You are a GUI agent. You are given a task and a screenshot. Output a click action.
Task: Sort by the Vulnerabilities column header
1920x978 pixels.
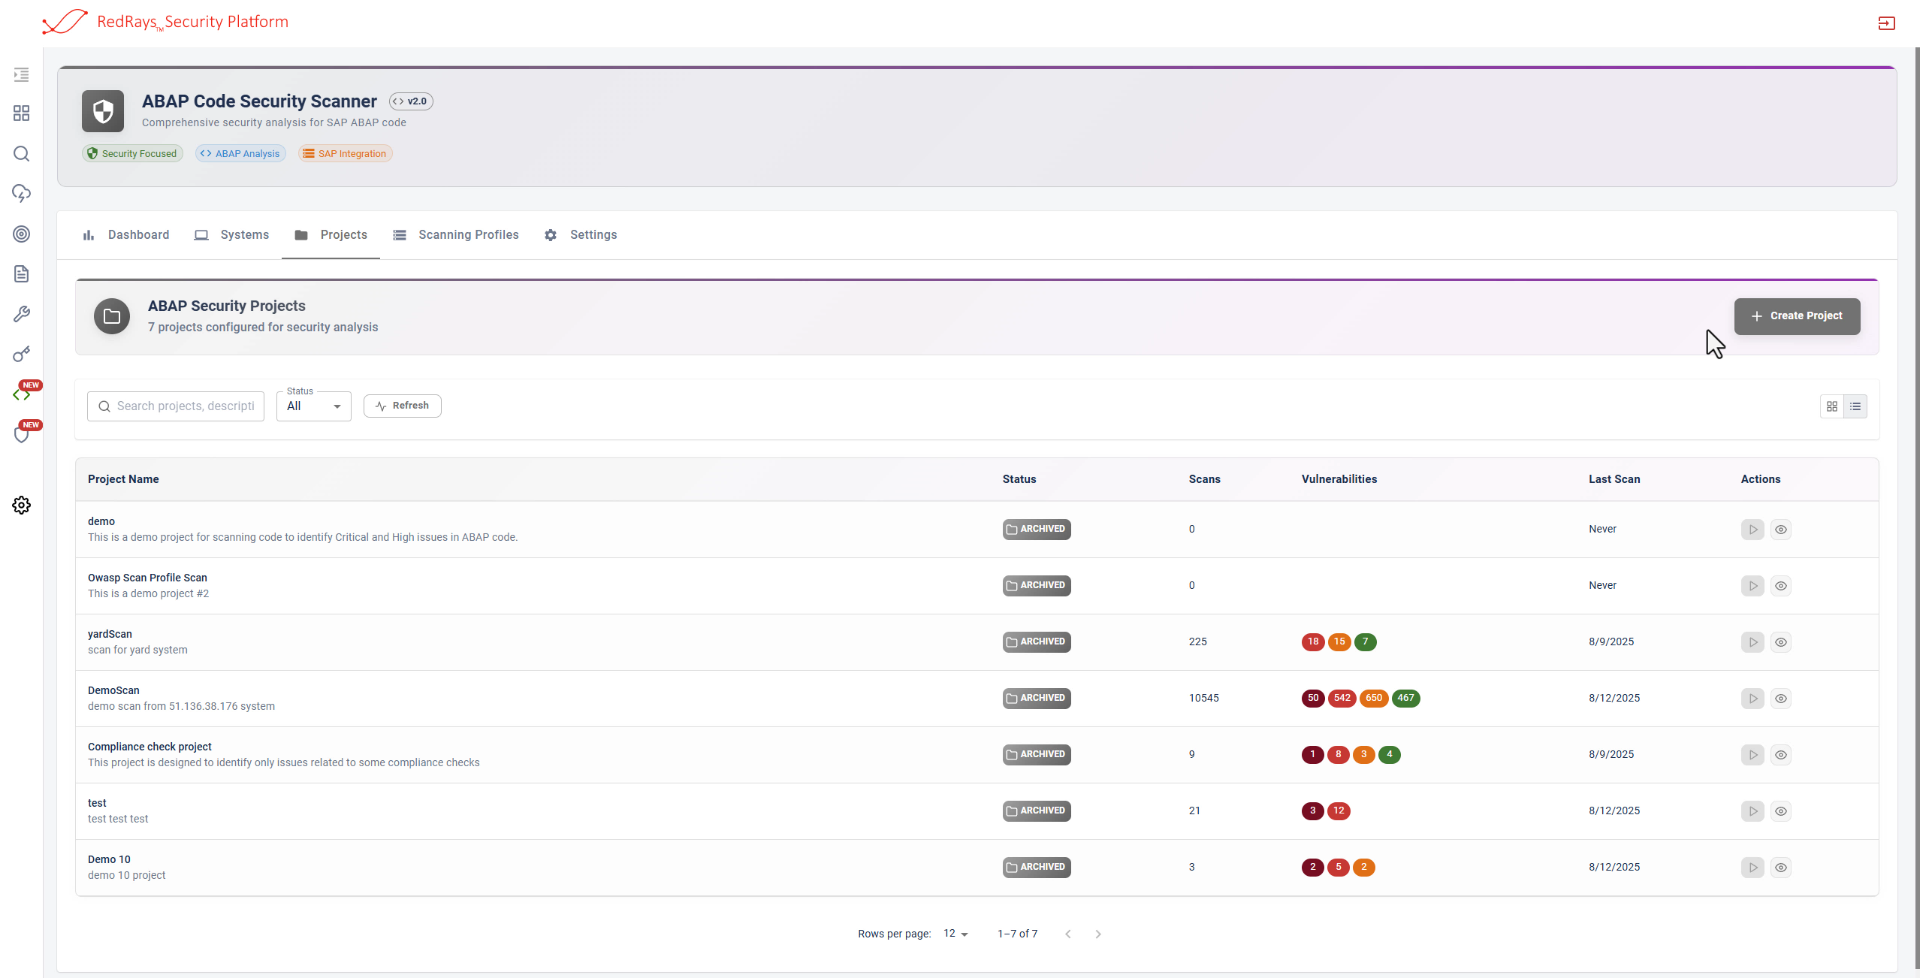[x=1339, y=479]
